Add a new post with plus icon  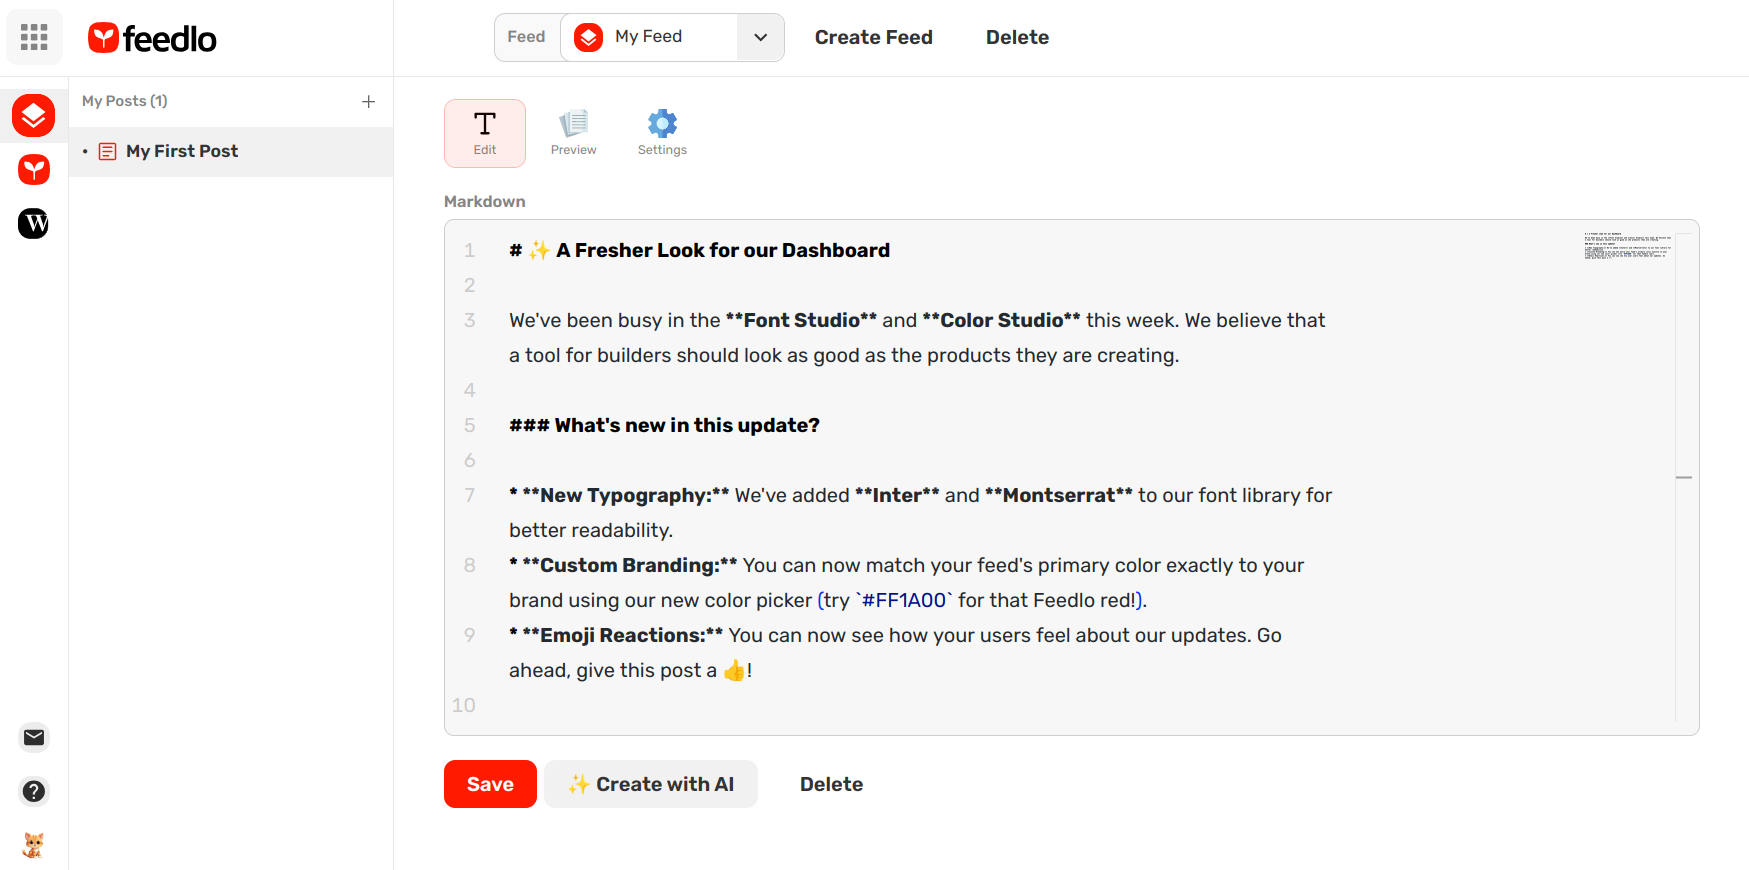pos(368,101)
